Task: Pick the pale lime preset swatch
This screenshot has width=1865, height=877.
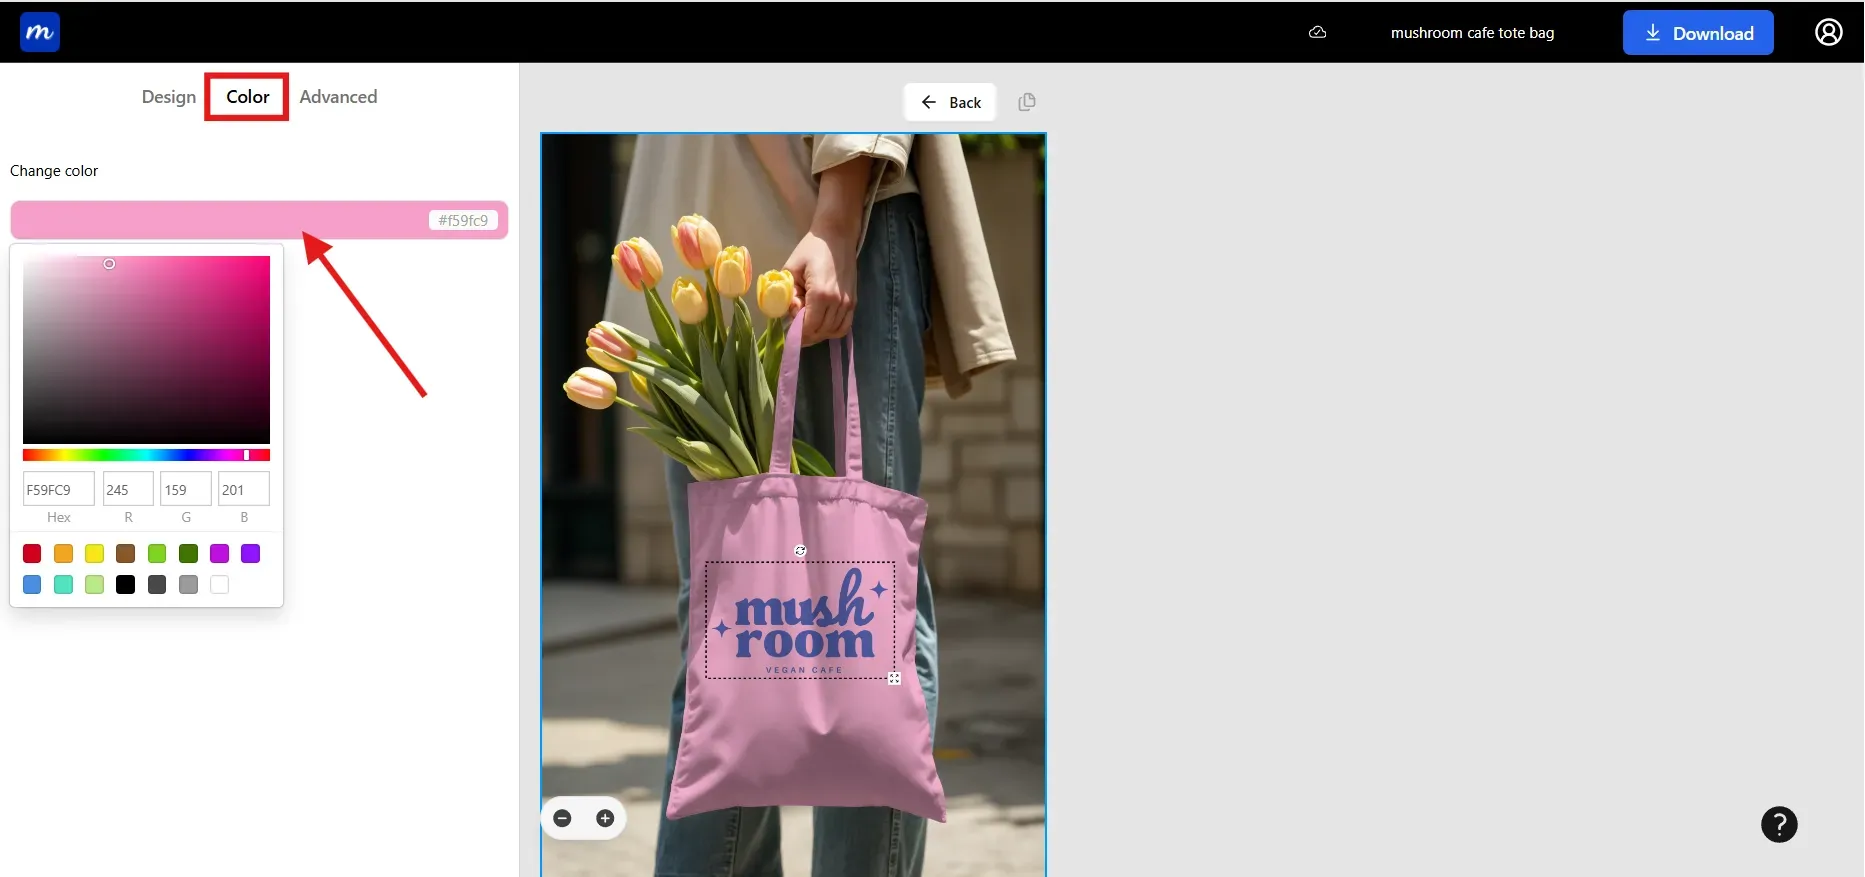Action: click(x=94, y=584)
